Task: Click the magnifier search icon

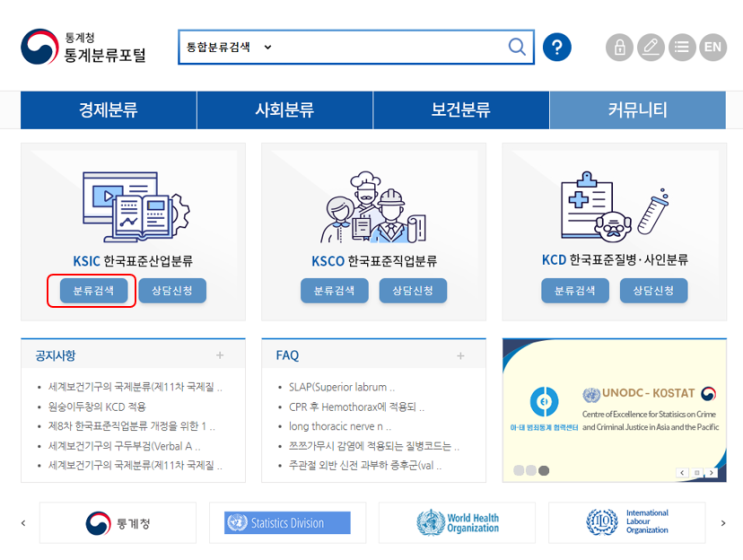Action: pos(516,47)
